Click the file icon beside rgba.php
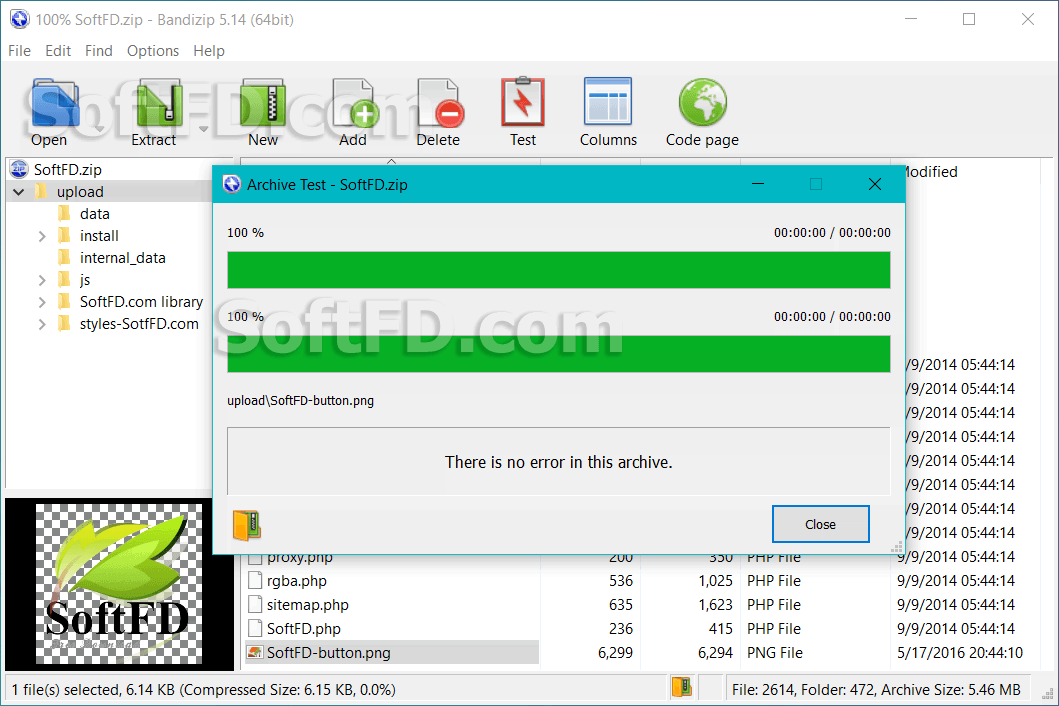 pyautogui.click(x=255, y=580)
